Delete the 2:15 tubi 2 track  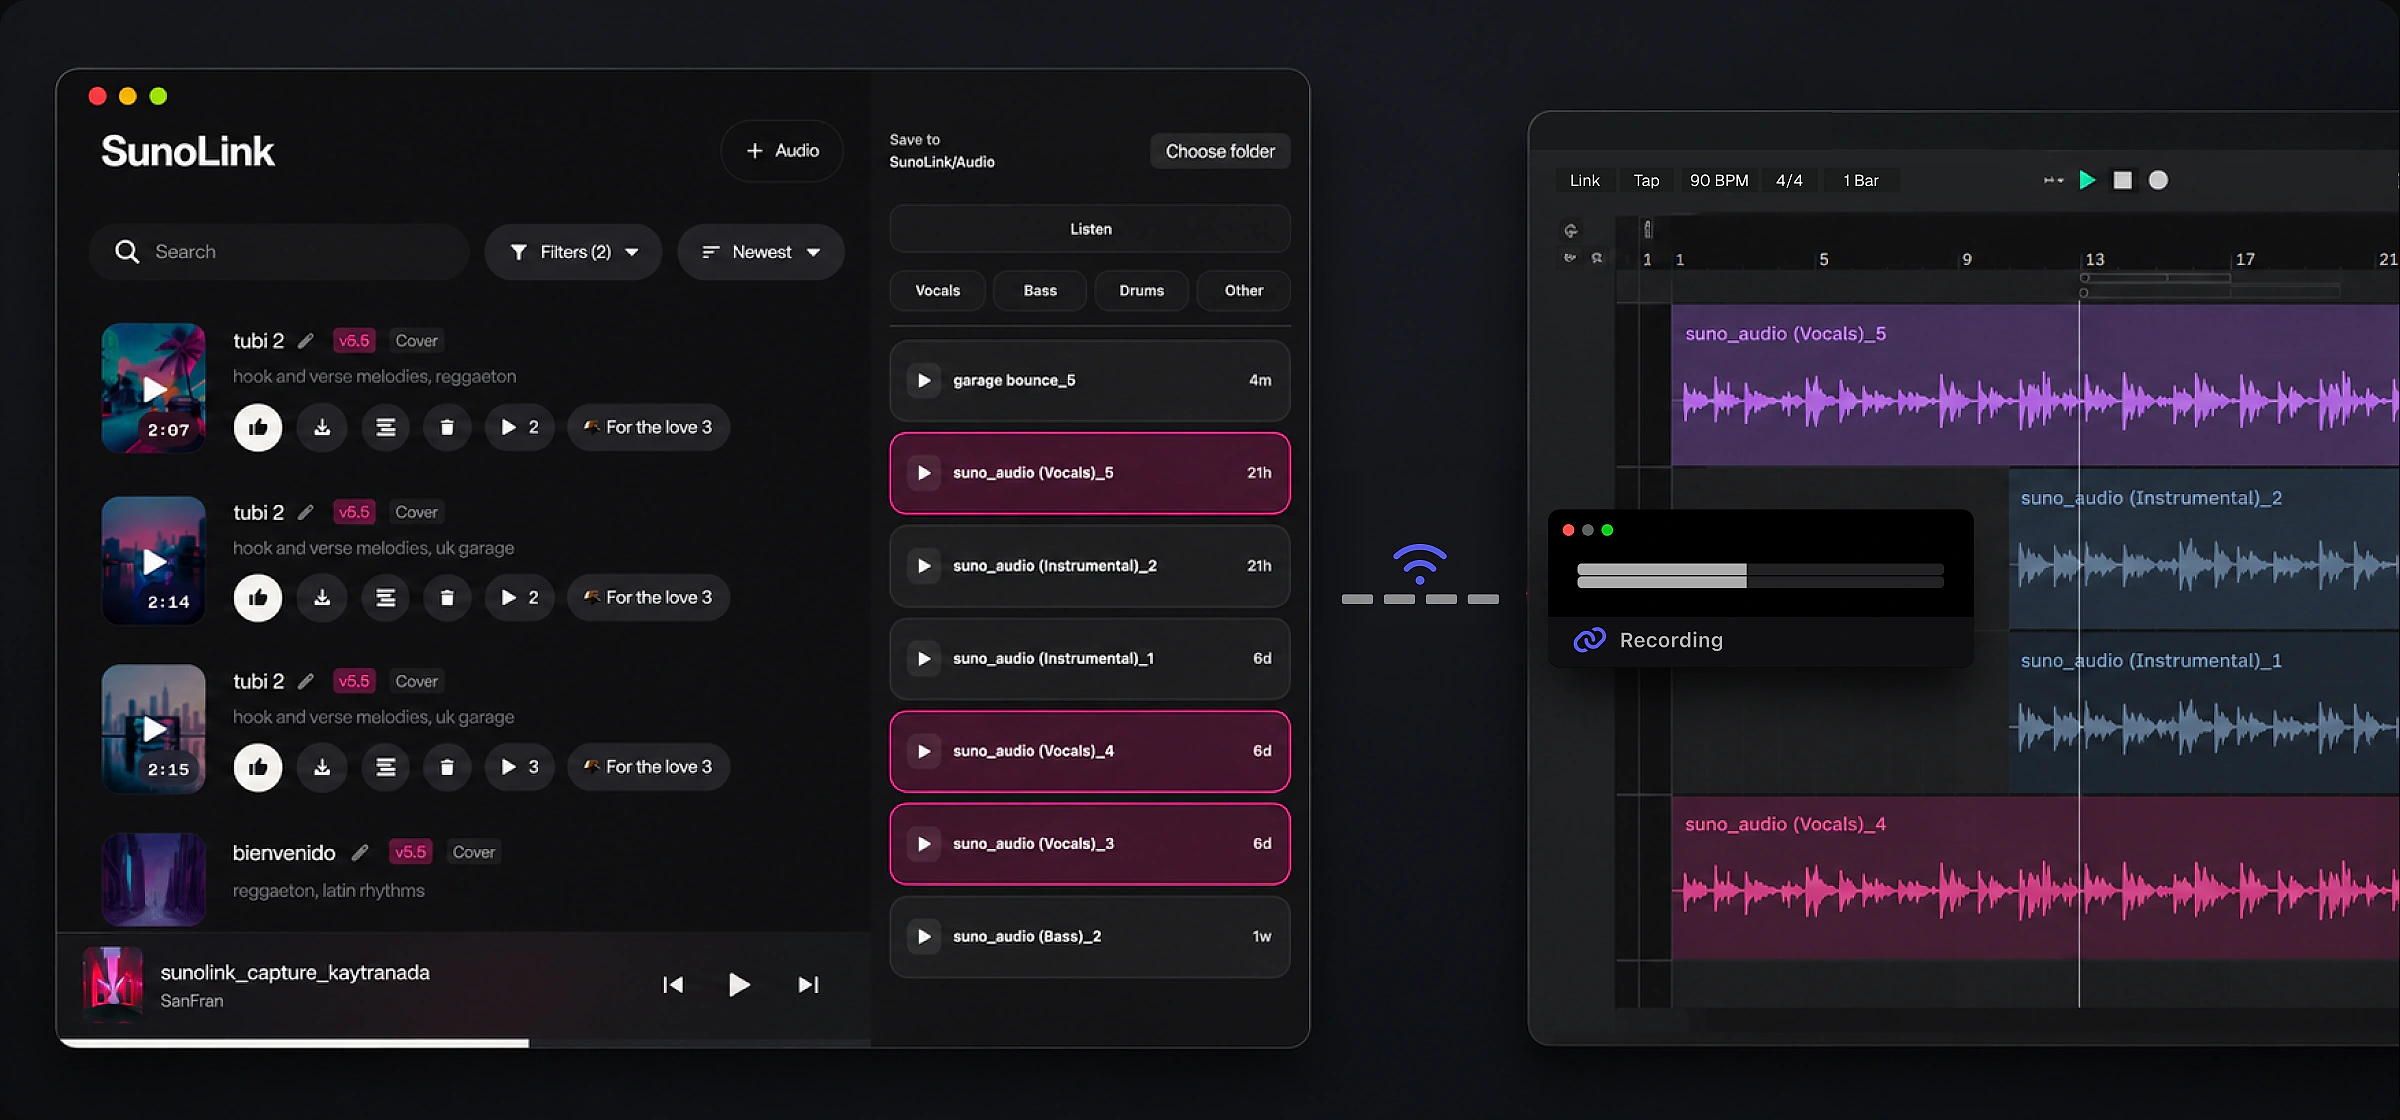[447, 767]
